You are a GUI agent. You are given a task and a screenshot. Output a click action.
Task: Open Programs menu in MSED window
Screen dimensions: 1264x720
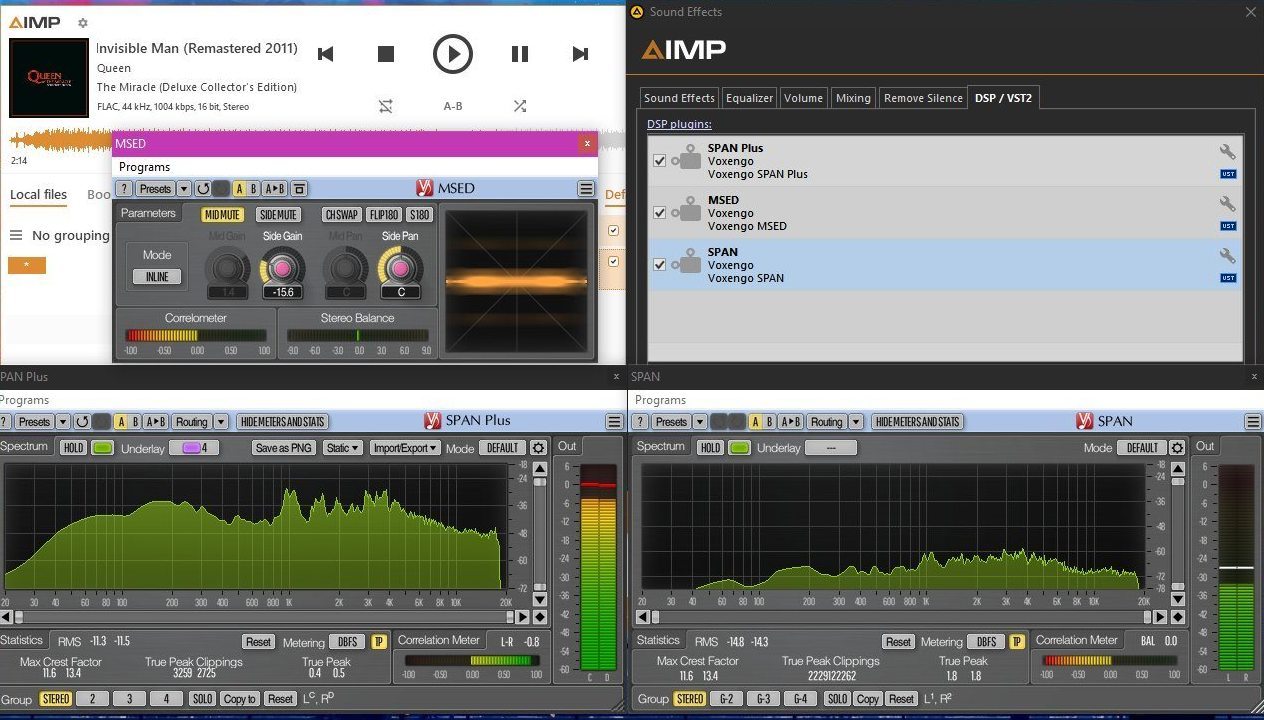[144, 167]
